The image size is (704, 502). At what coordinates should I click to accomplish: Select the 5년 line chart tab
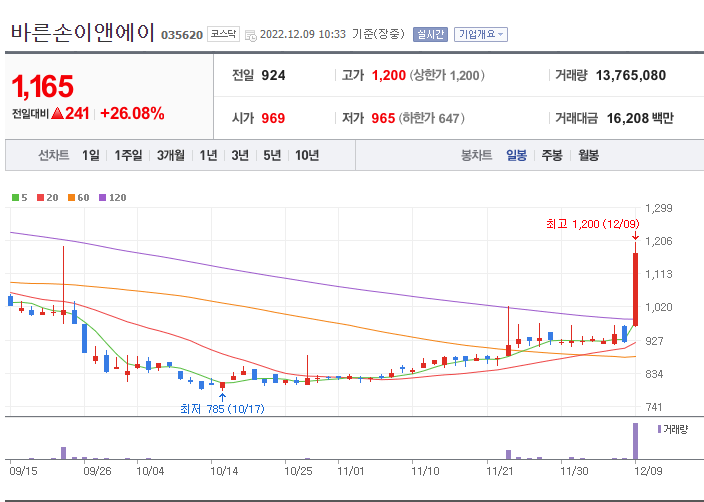[x=272, y=155]
